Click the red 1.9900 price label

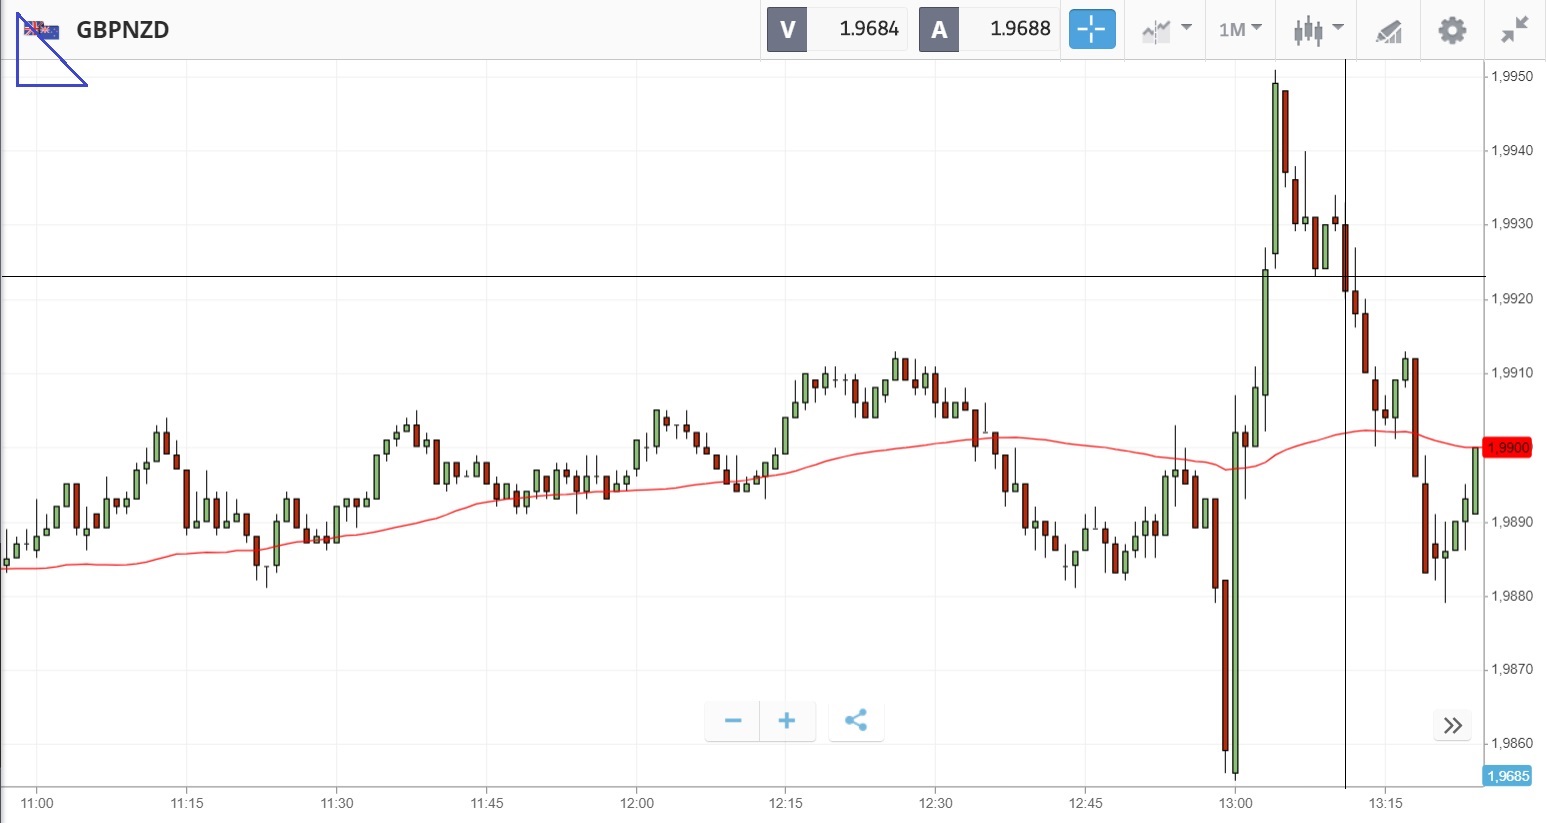click(1508, 447)
